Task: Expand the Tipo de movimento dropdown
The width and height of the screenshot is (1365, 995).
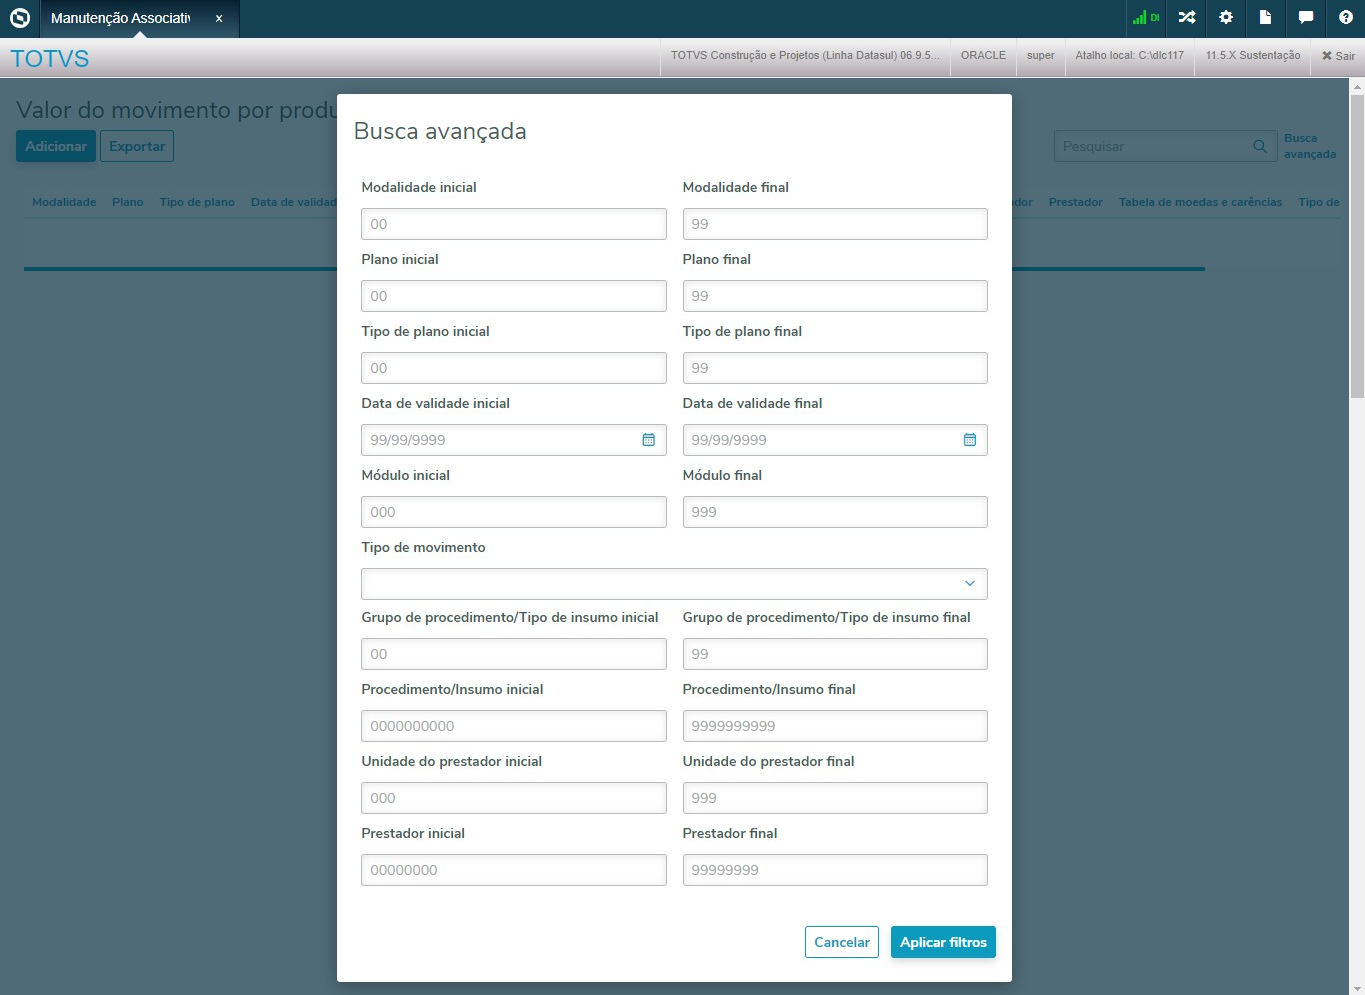Action: point(969,584)
